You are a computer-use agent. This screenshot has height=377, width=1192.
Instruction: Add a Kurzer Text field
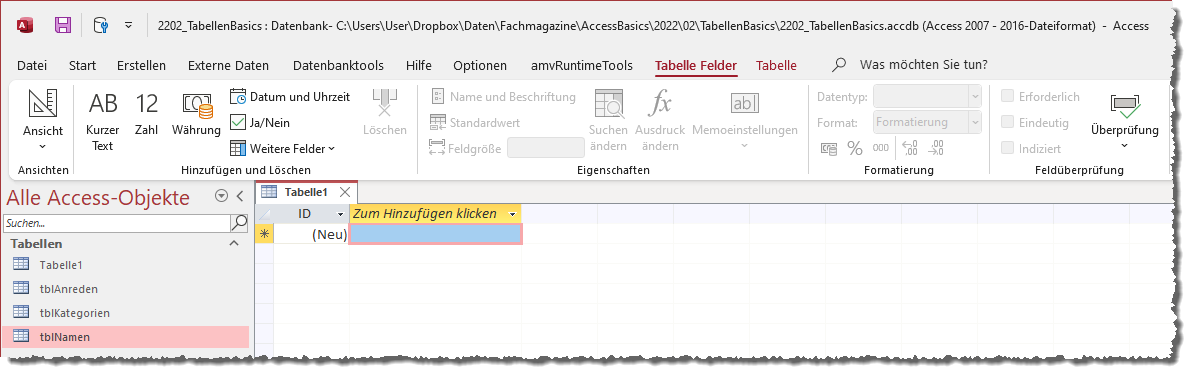103,122
